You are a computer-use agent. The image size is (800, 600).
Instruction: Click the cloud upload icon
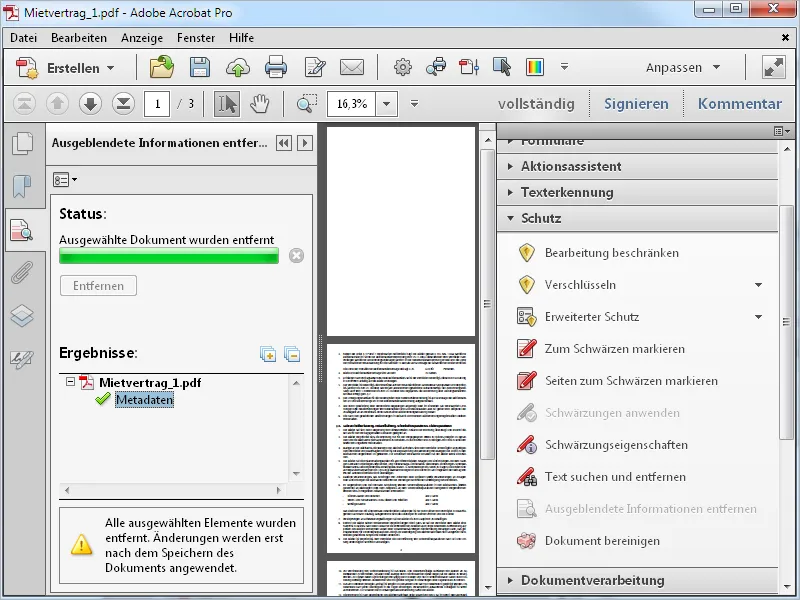[238, 67]
